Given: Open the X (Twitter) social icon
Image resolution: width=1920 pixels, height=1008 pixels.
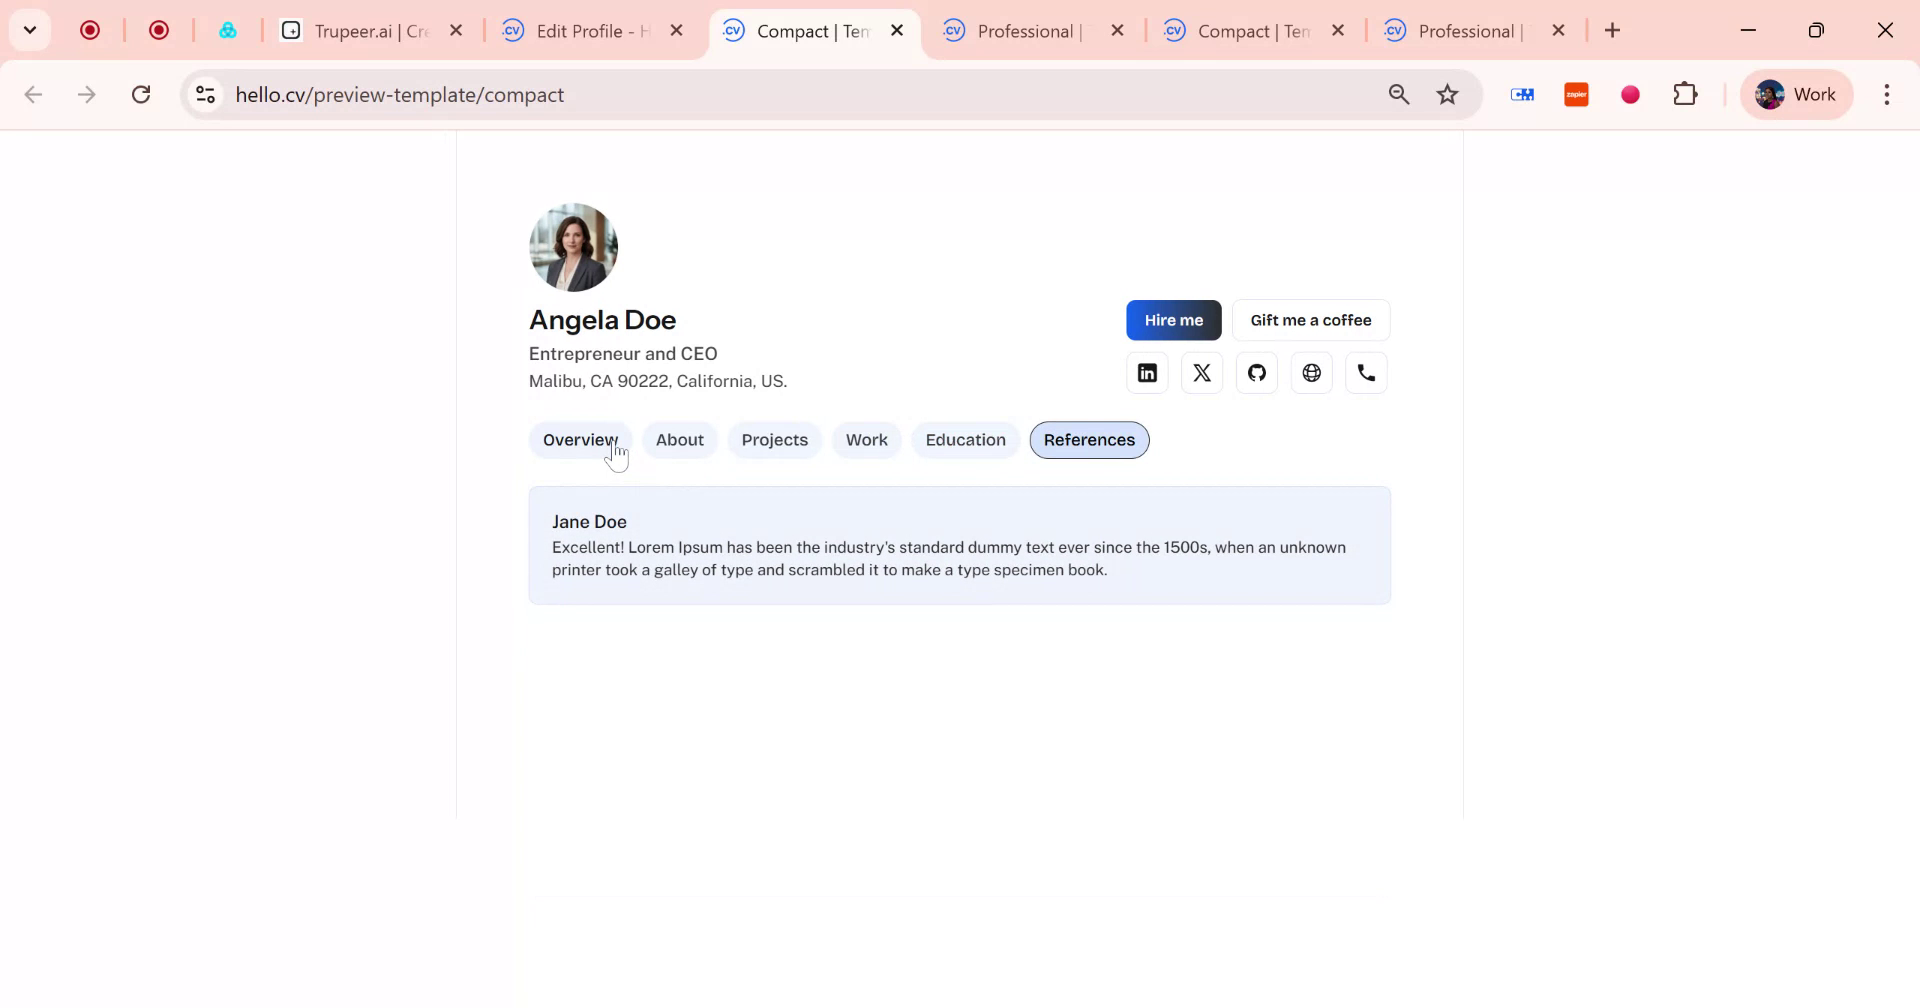Looking at the screenshot, I should pos(1201,372).
